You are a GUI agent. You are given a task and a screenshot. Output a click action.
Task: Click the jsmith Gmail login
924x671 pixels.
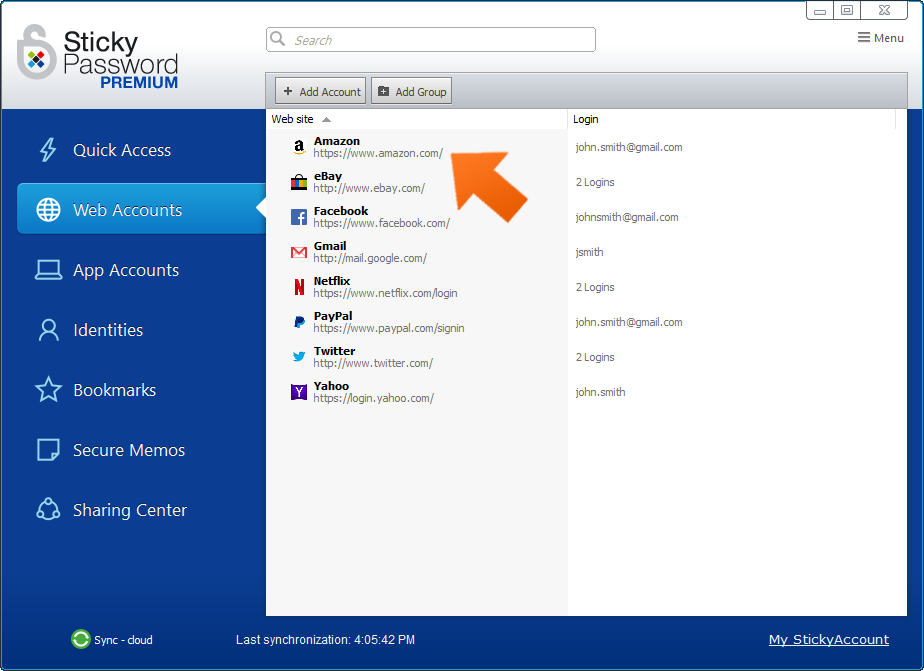pyautogui.click(x=589, y=252)
